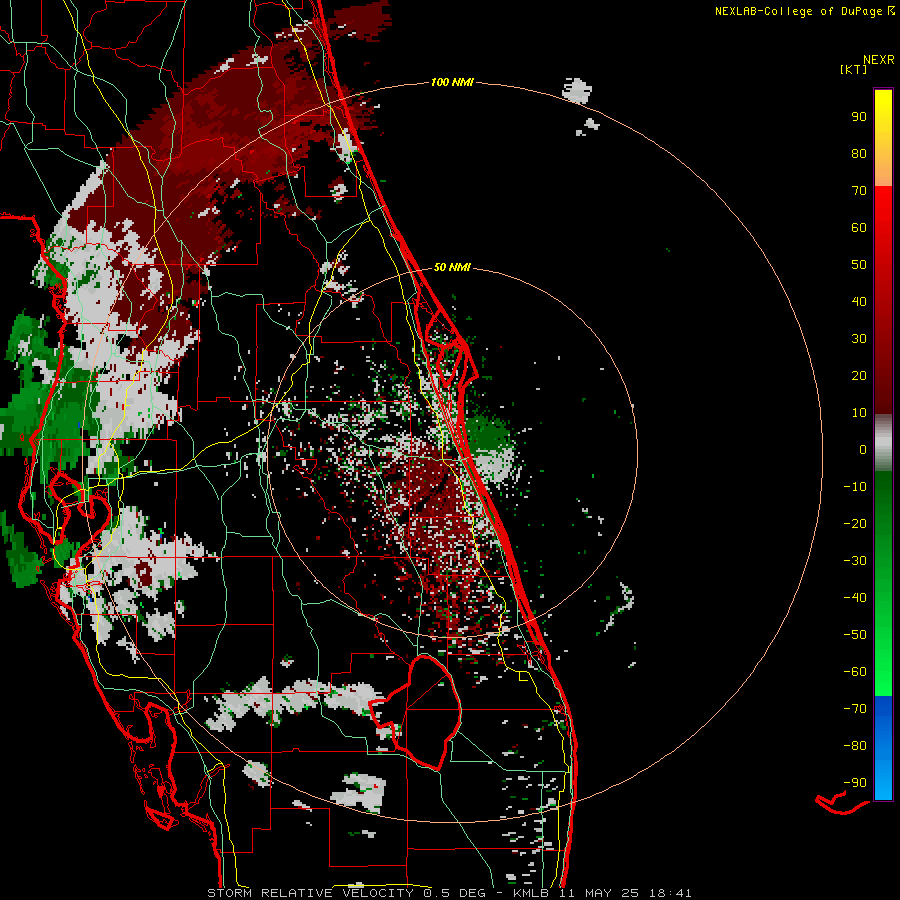900x900 pixels.
Task: Click the -70 value on velocity scale
Action: (855, 709)
